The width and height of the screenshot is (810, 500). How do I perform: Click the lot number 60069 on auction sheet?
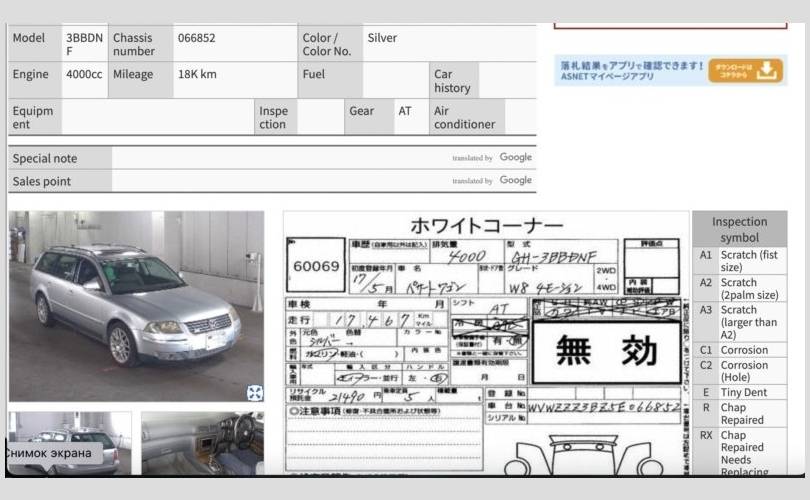pyautogui.click(x=315, y=266)
